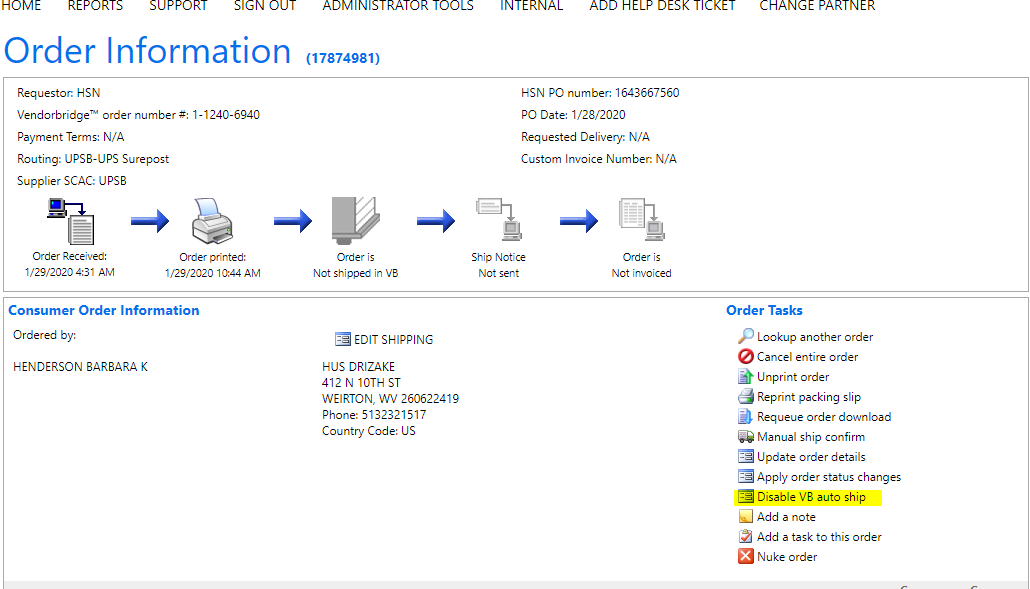Click the Order printed printer icon

pos(212,221)
